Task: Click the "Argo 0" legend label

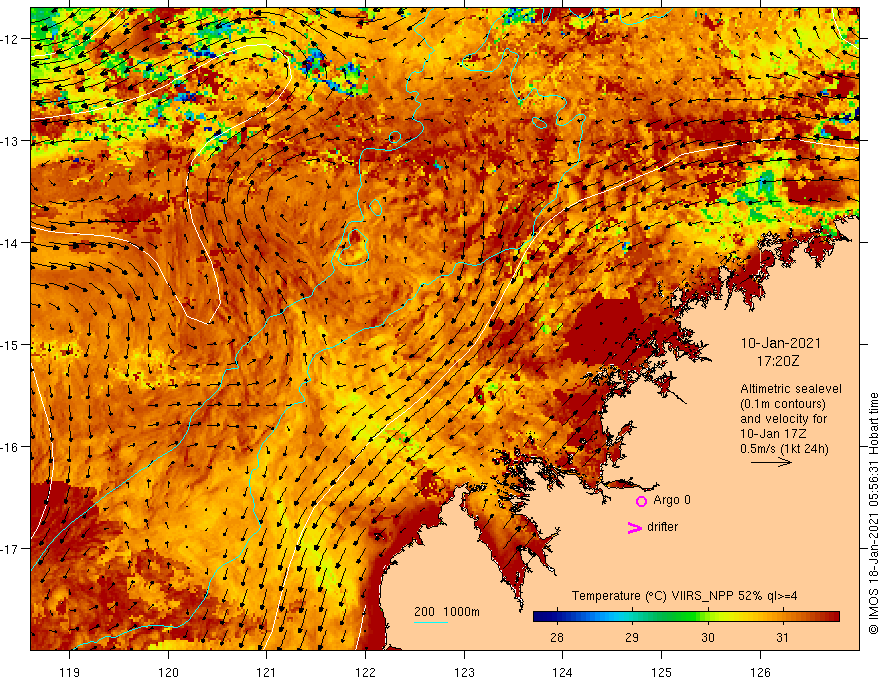Action: [x=672, y=500]
